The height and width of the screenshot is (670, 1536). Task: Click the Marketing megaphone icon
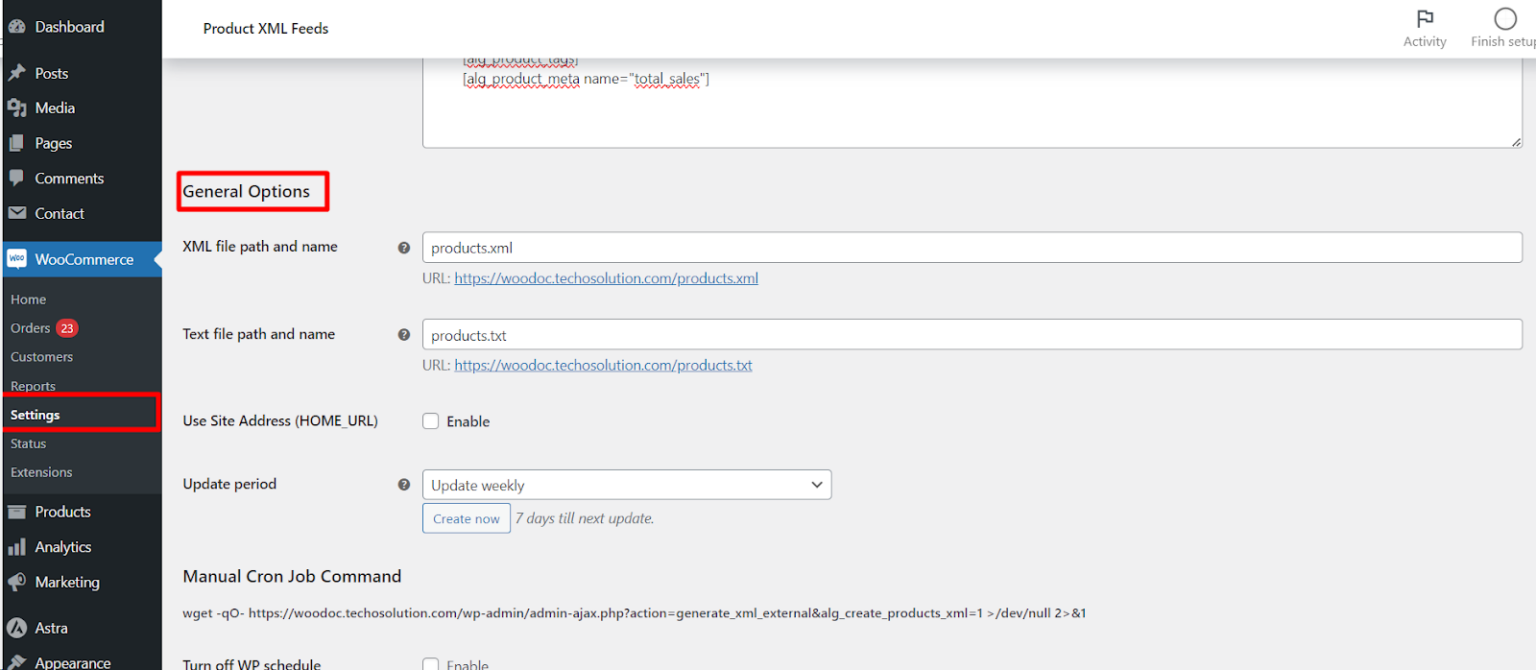point(18,582)
